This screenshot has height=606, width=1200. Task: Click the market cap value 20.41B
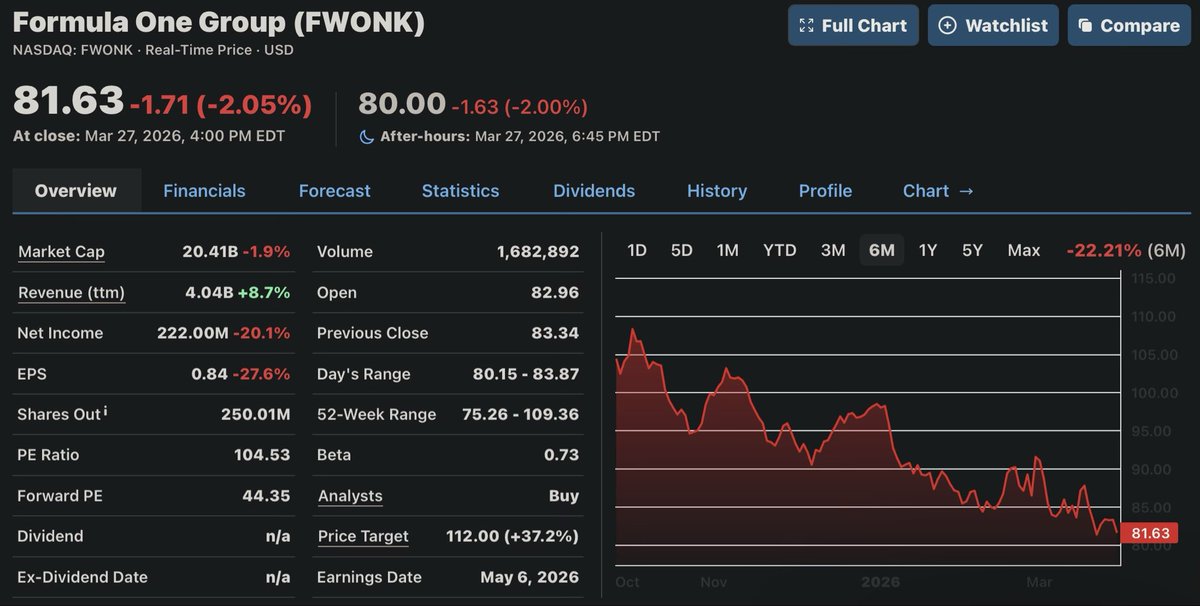(x=210, y=252)
